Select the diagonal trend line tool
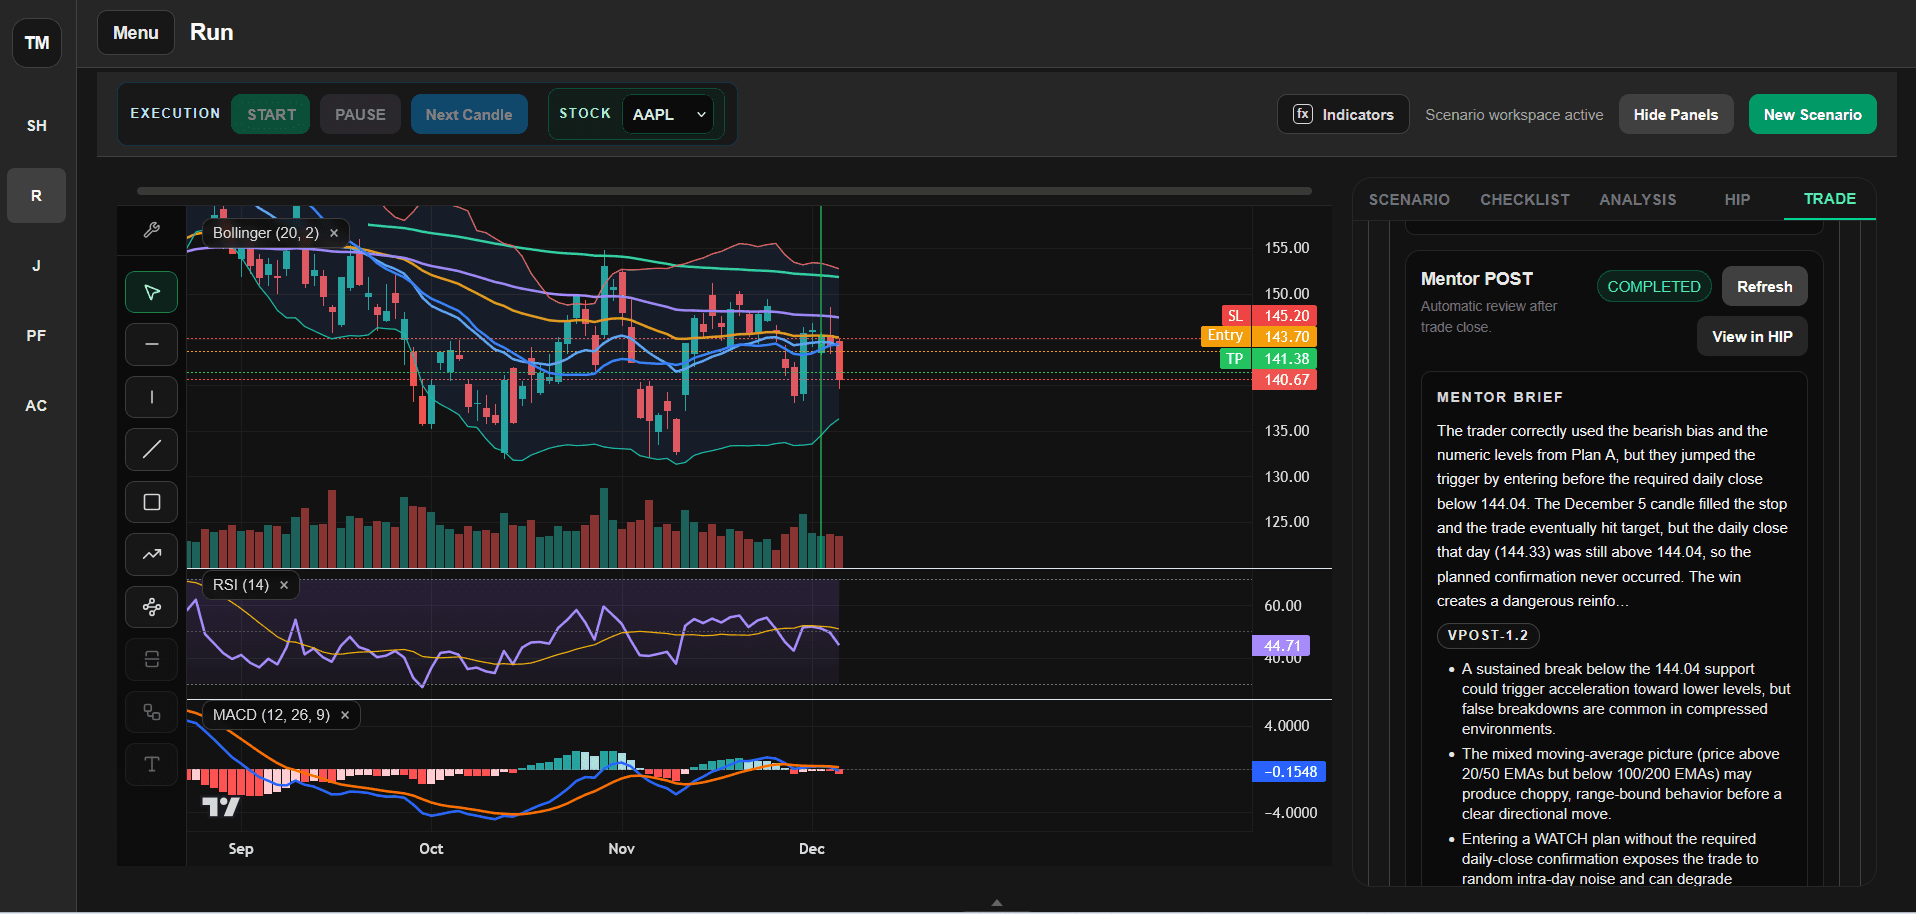The height and width of the screenshot is (914, 1916). pyautogui.click(x=152, y=449)
